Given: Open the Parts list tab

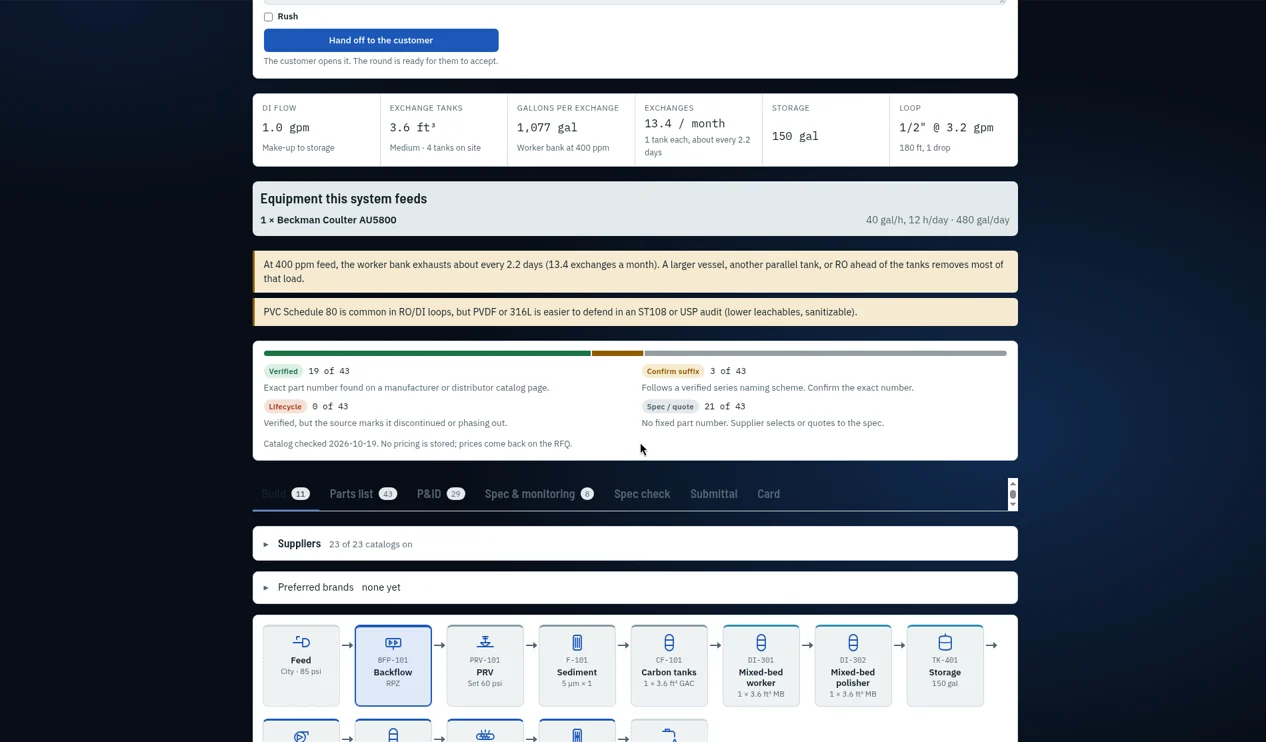Looking at the screenshot, I should coord(363,494).
